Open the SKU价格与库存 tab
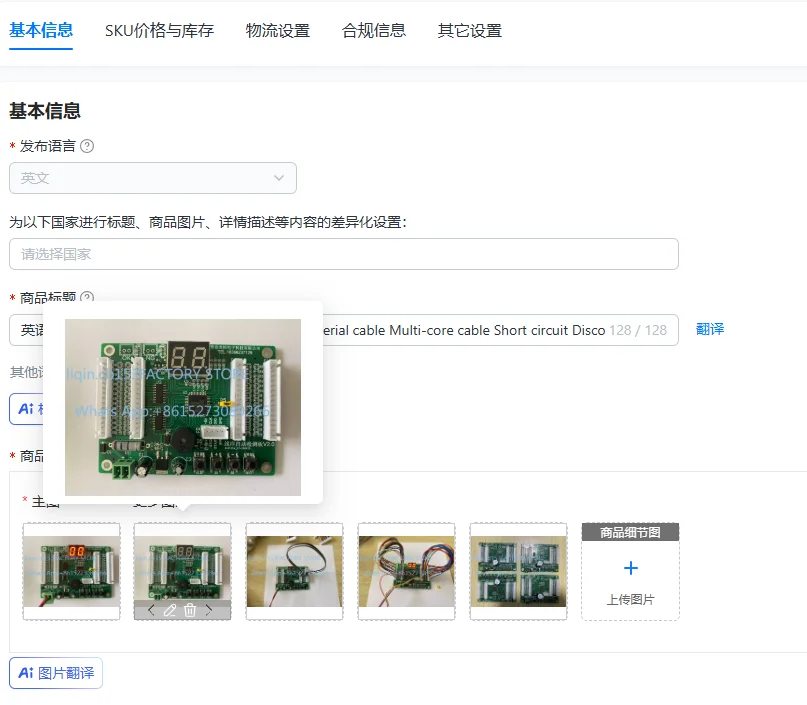 [x=159, y=31]
